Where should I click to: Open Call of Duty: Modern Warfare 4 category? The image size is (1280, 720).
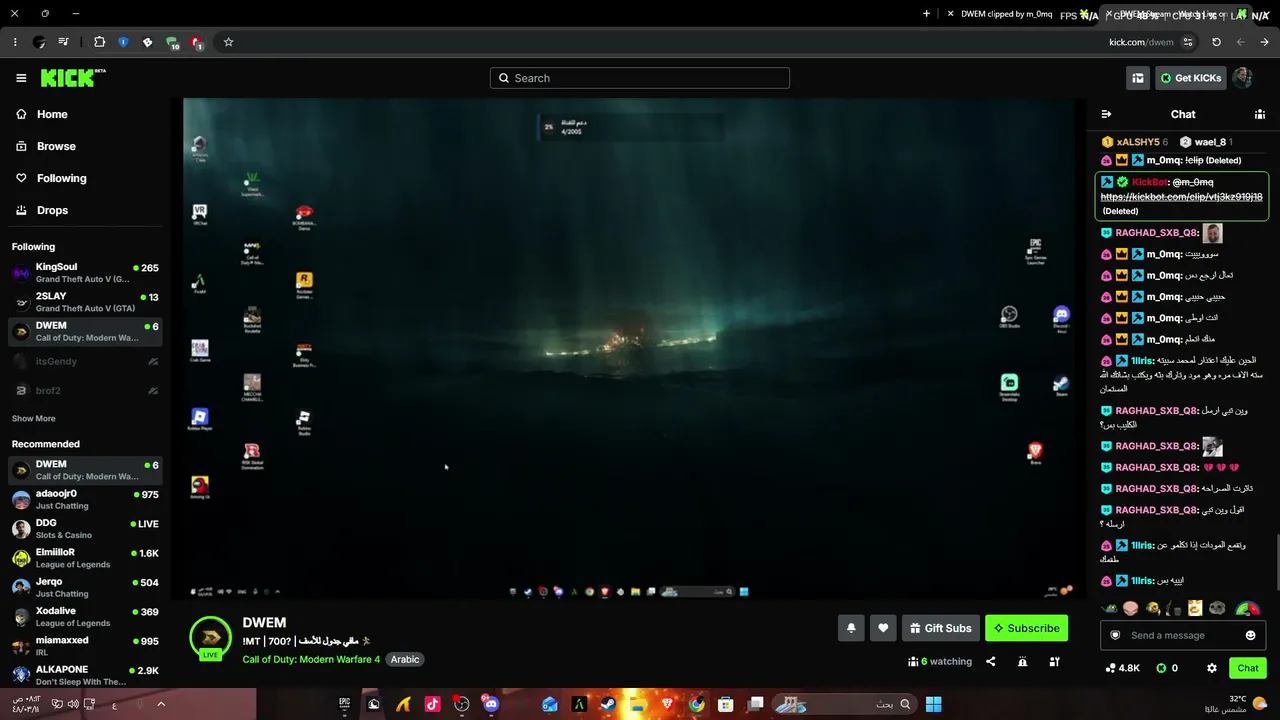click(311, 659)
